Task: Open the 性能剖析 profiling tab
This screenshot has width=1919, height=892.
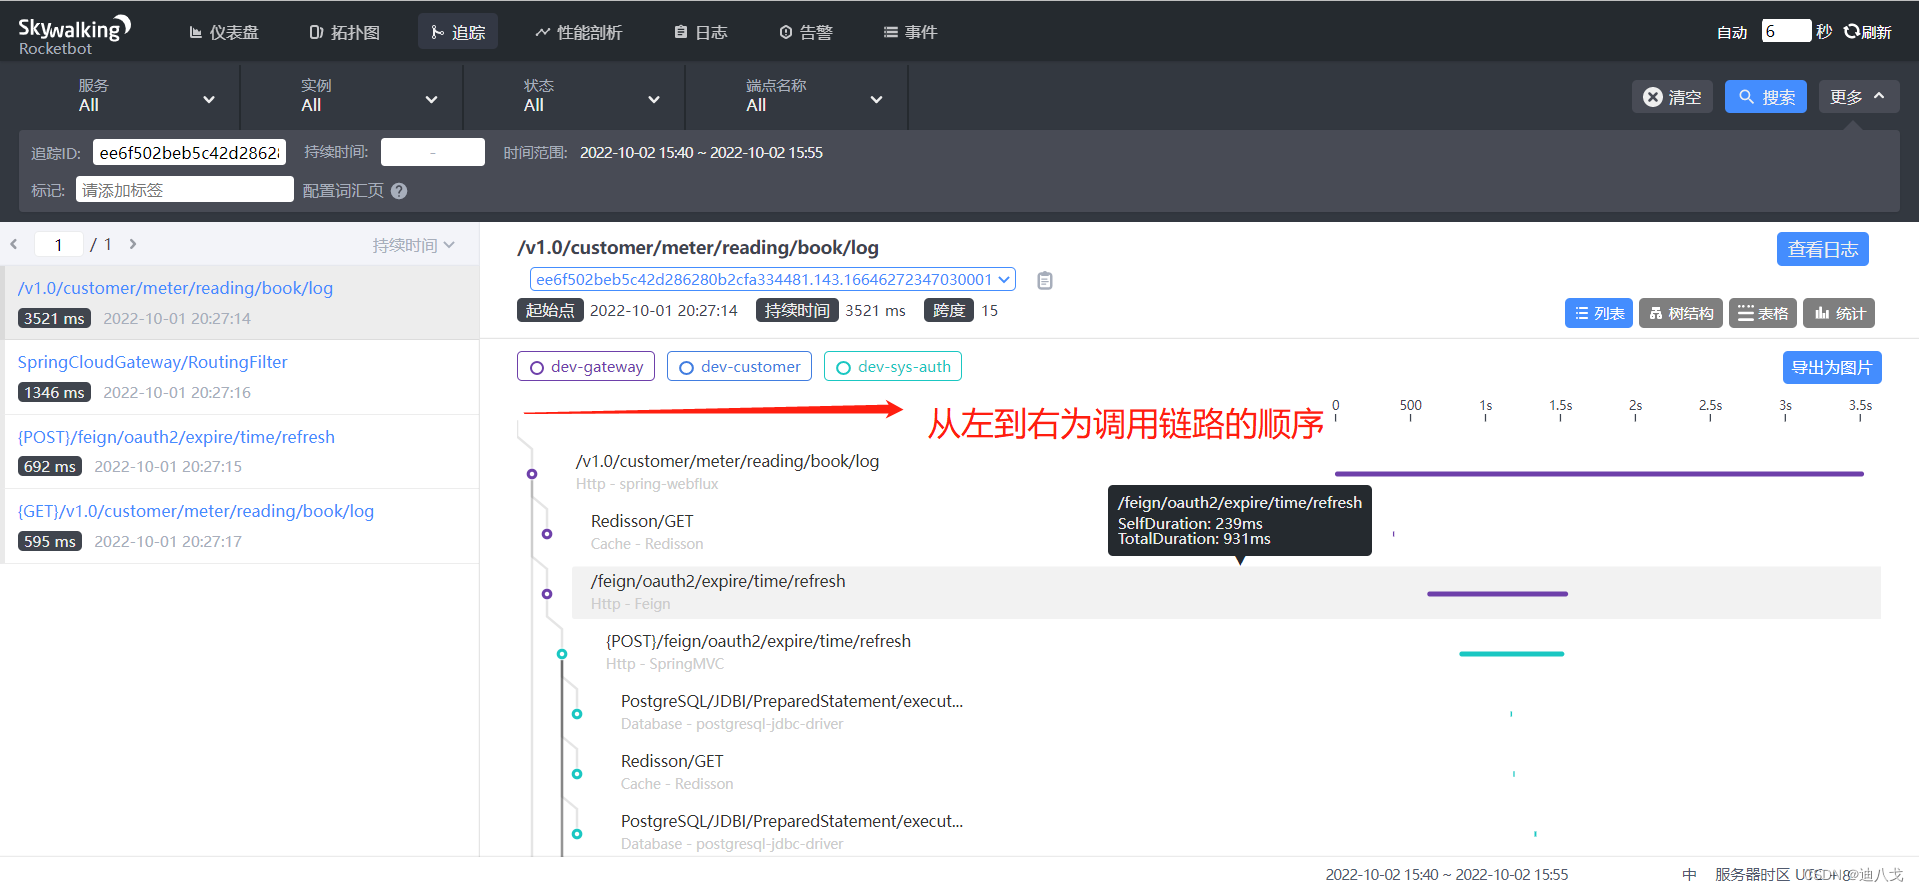Action: point(578,32)
